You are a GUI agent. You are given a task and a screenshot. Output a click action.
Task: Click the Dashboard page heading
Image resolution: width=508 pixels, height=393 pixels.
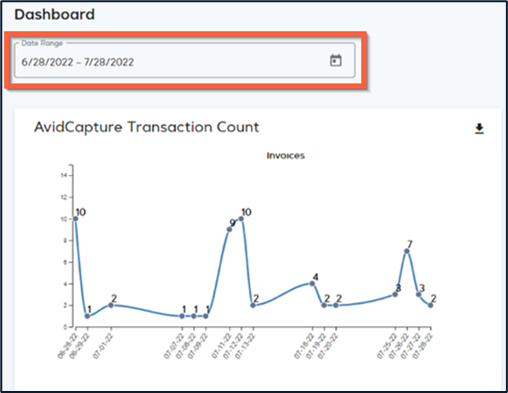pyautogui.click(x=55, y=14)
